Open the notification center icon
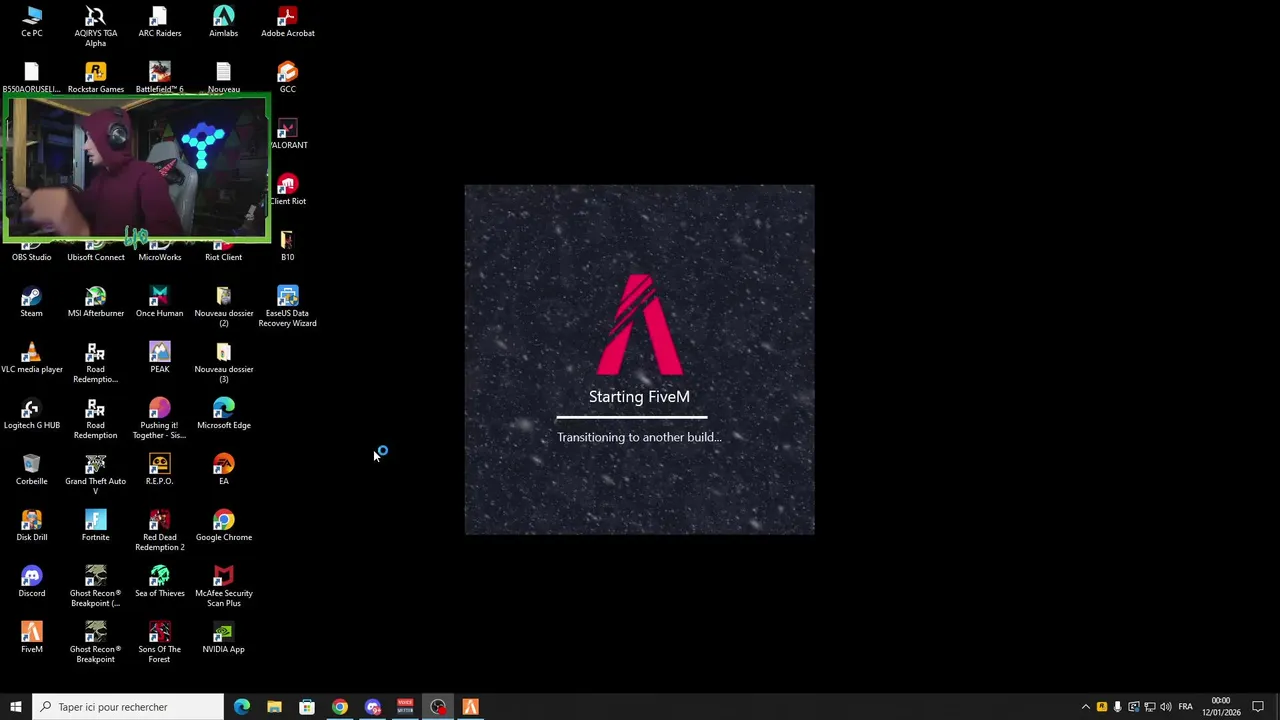The image size is (1280, 720). click(1258, 707)
